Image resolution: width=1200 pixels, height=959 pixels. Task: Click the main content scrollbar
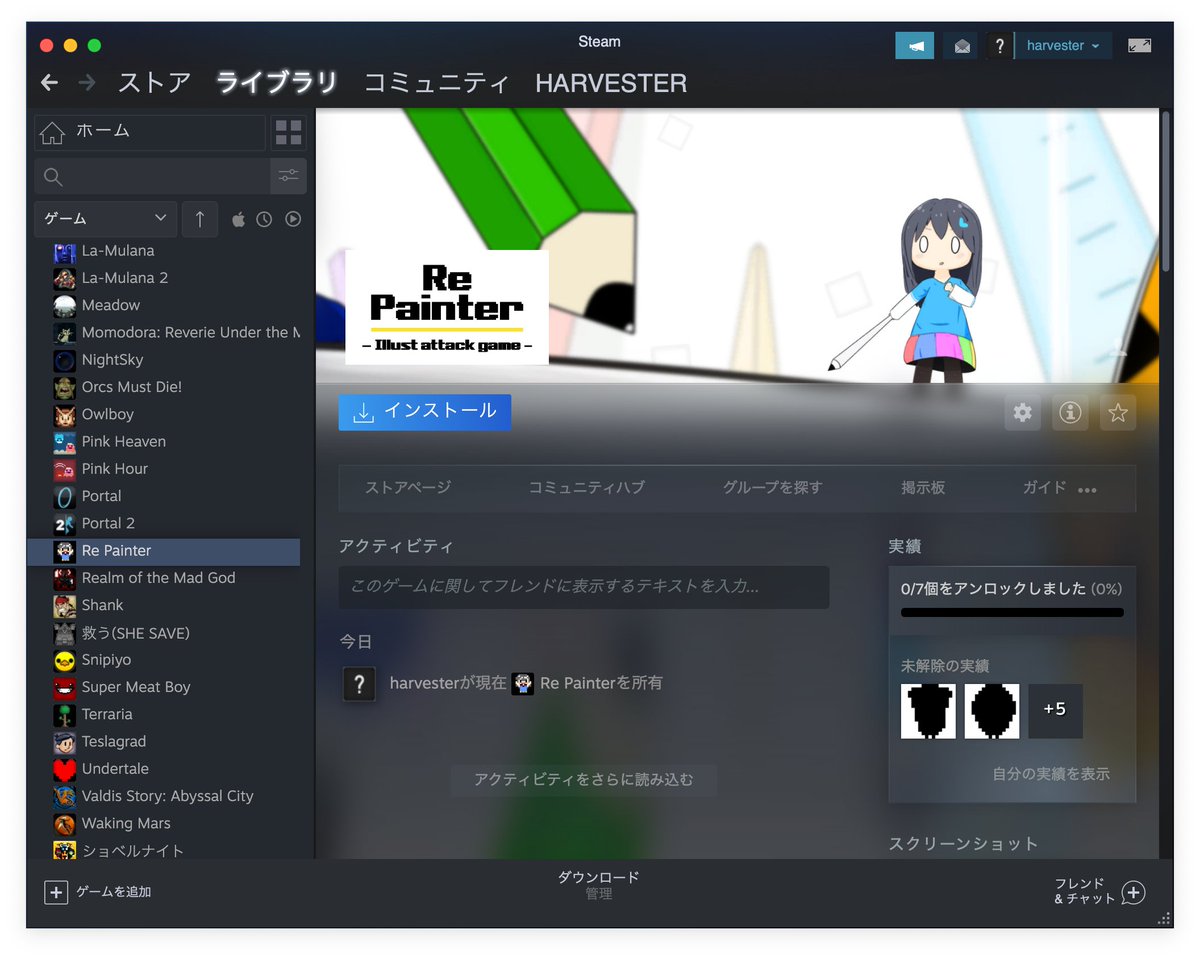click(x=1165, y=190)
